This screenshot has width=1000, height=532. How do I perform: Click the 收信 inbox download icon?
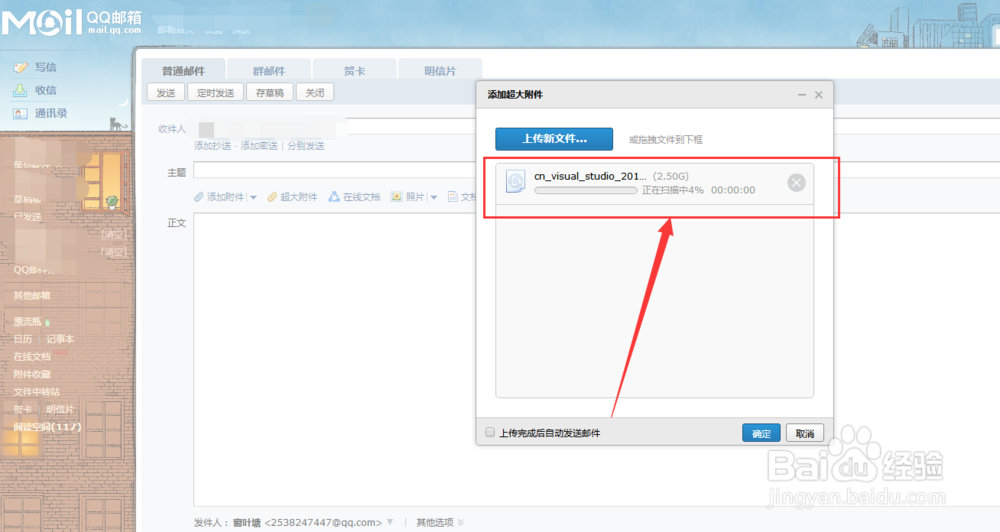[x=20, y=91]
